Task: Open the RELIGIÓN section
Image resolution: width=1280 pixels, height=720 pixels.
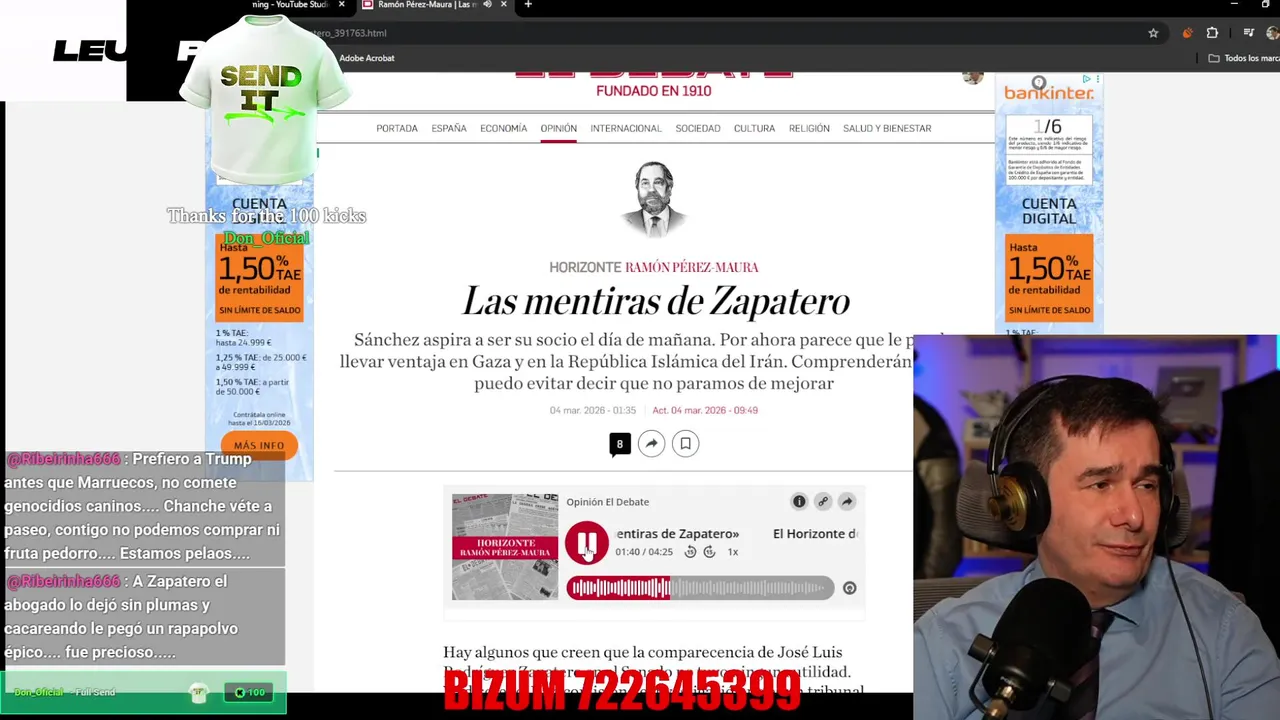Action: coord(809,128)
